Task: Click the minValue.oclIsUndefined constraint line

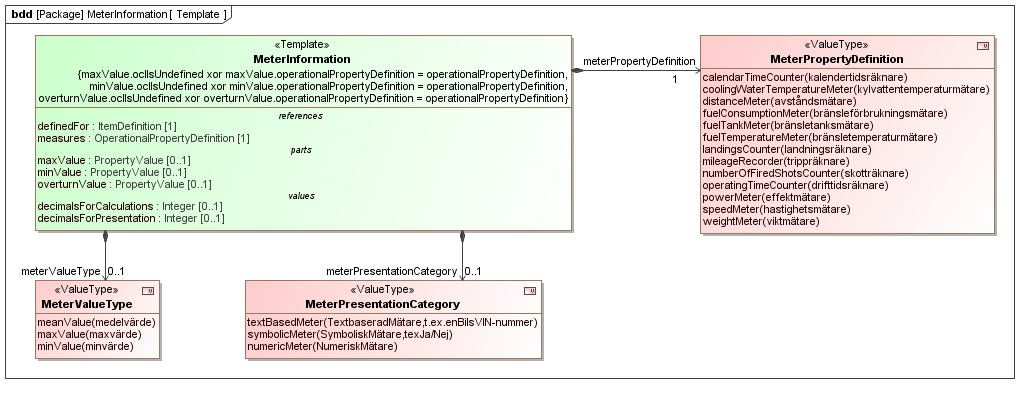Action: 328,86
